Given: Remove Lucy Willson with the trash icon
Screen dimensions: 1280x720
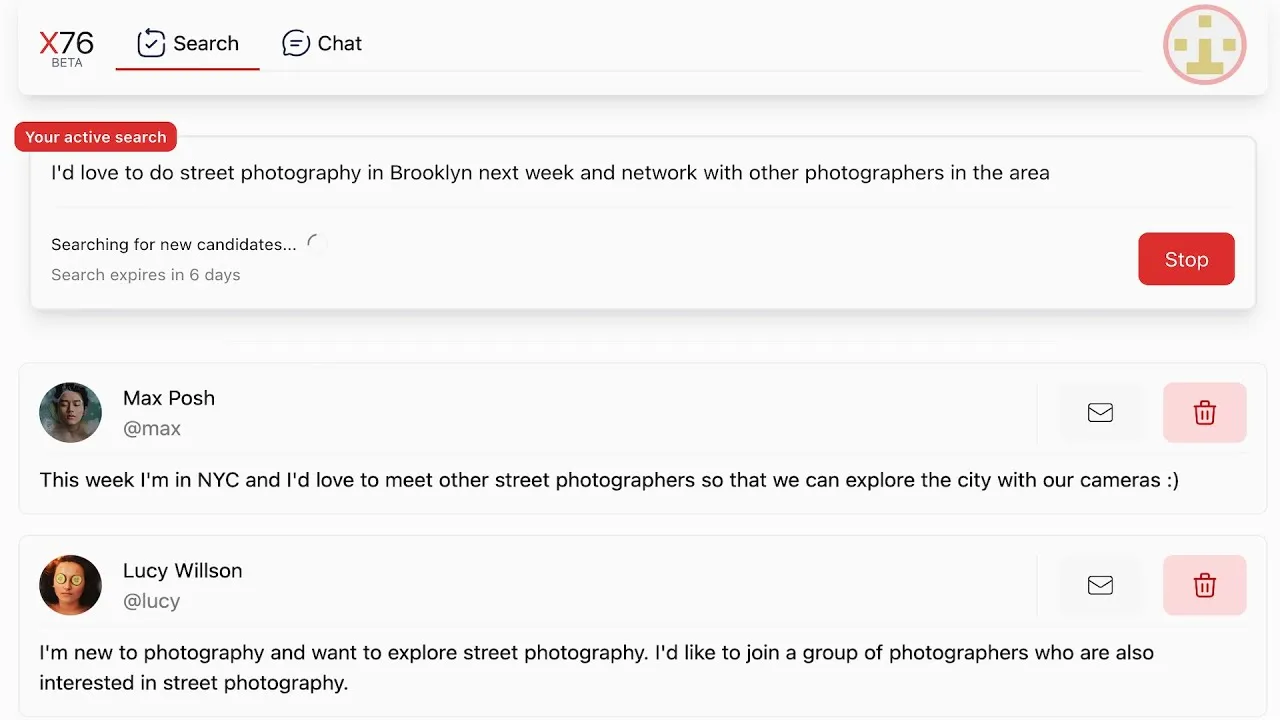Looking at the screenshot, I should [x=1204, y=585].
